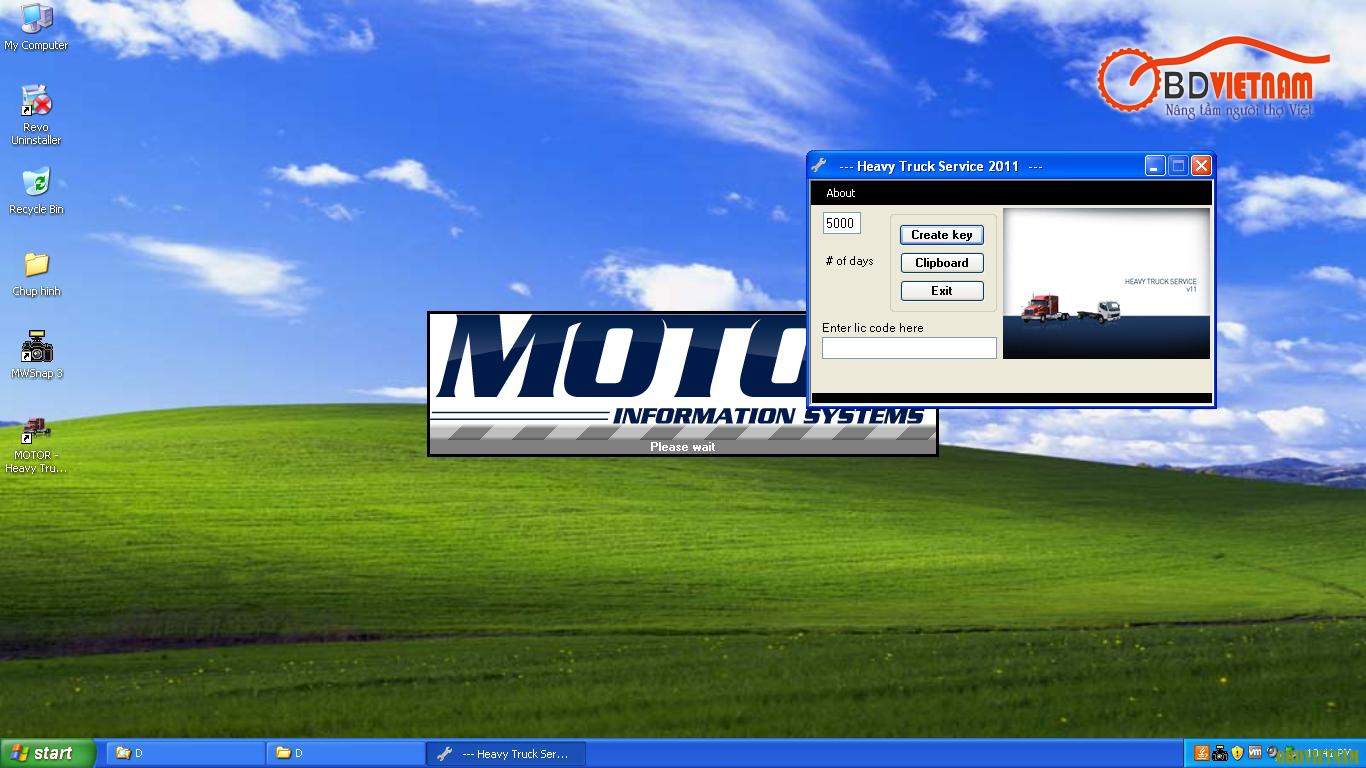The height and width of the screenshot is (768, 1366).
Task: Click the MWSnap camera tray icon
Action: point(1220,753)
